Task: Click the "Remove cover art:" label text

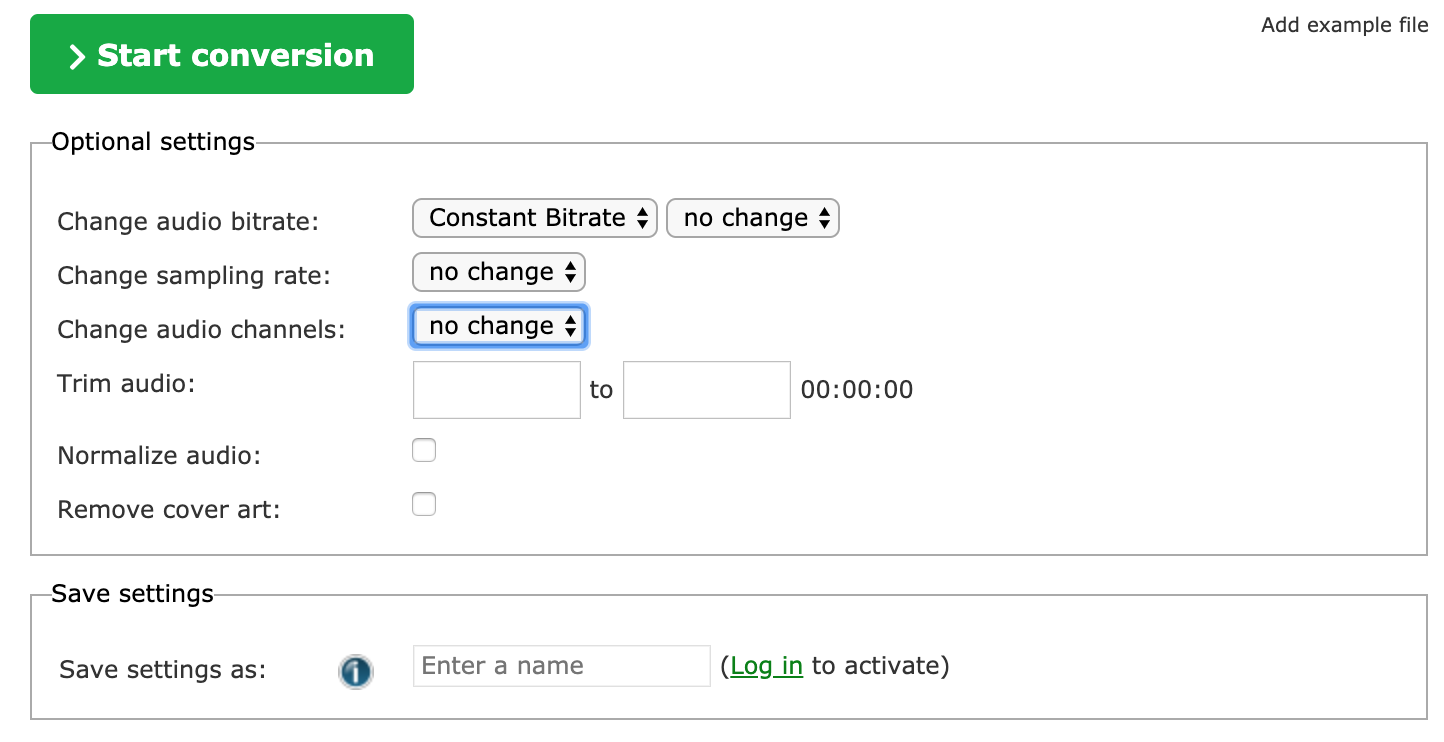Action: 169,510
